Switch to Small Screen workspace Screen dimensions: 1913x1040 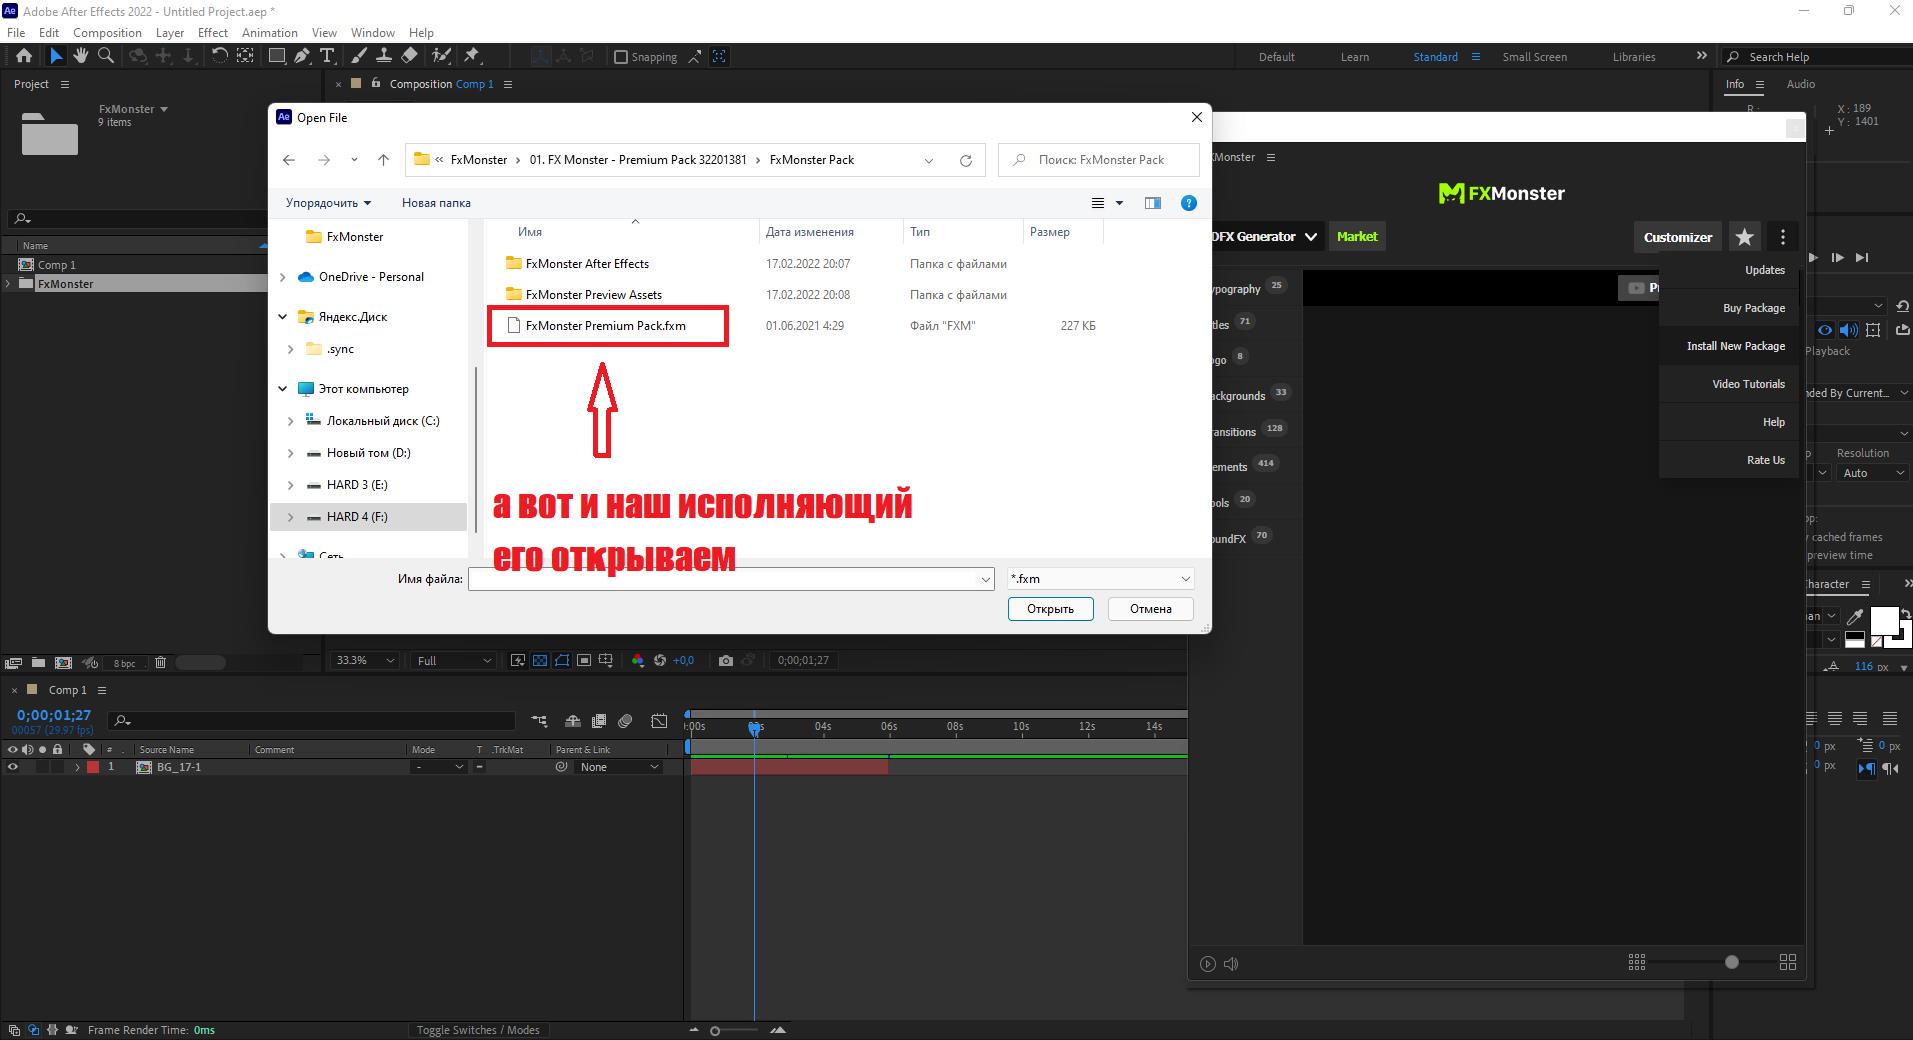pos(1534,57)
